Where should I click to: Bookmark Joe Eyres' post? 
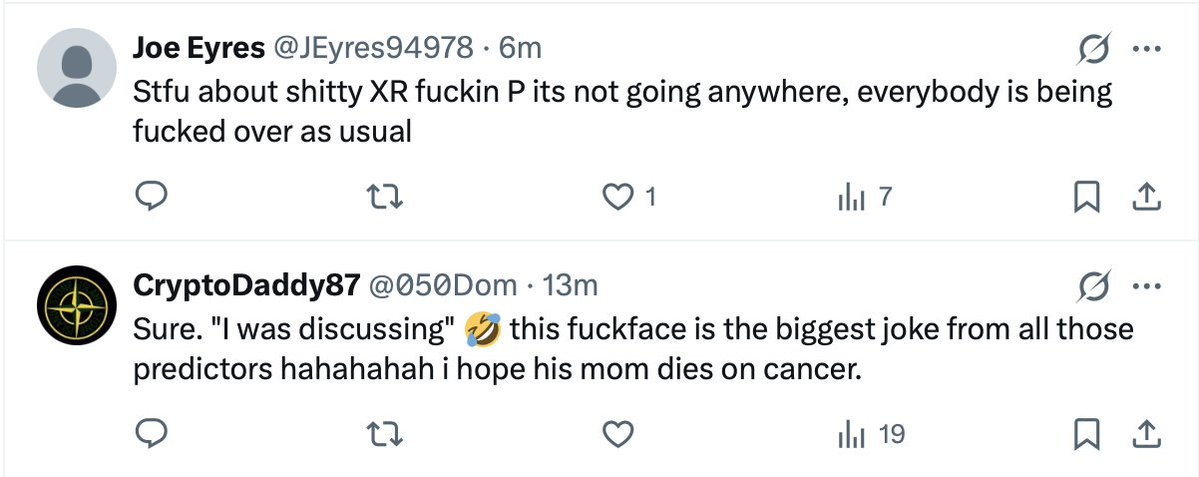click(x=1085, y=198)
